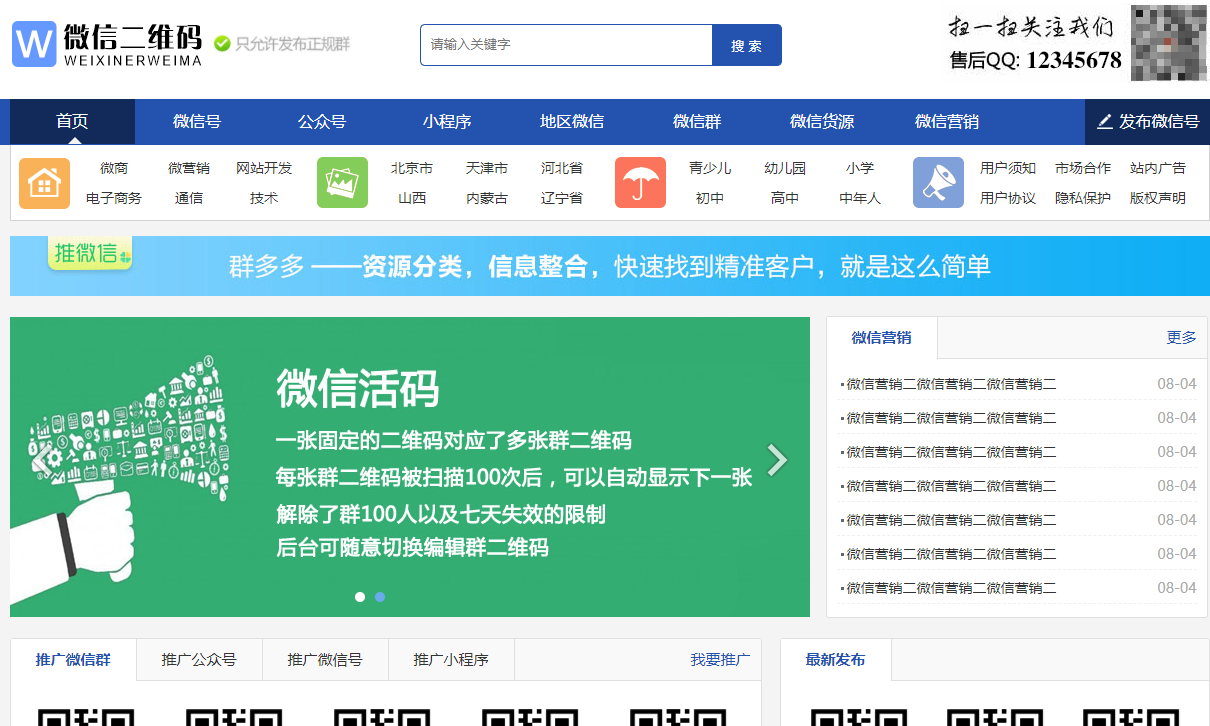Open the 通信 category link
The height and width of the screenshot is (726, 1210).
(189, 198)
